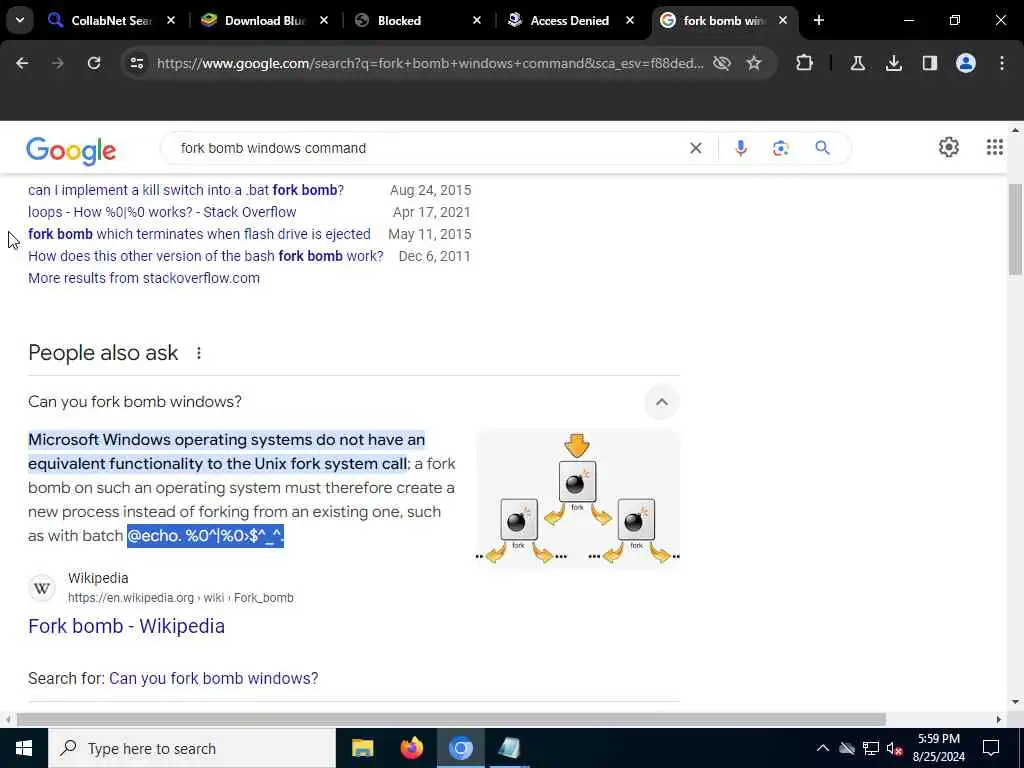Start voice search with the microphone
Screen dimensions: 1024x768
point(741,148)
